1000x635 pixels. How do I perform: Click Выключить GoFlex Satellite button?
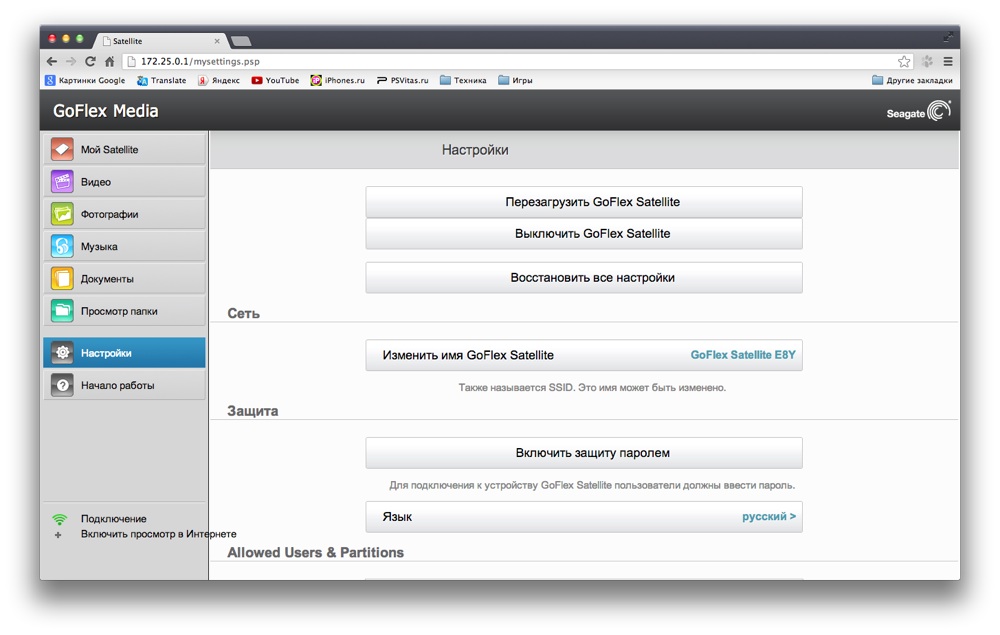pos(584,233)
